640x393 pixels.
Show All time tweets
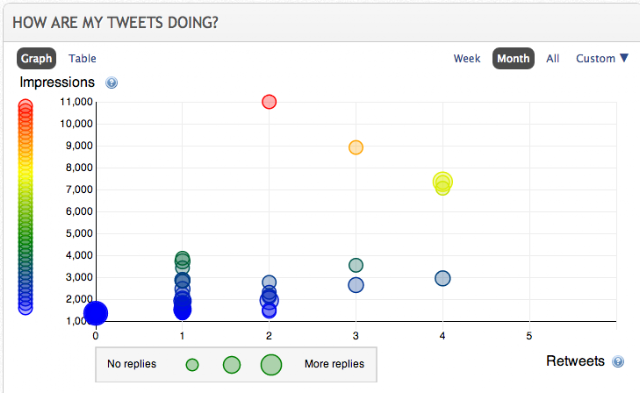click(x=553, y=58)
